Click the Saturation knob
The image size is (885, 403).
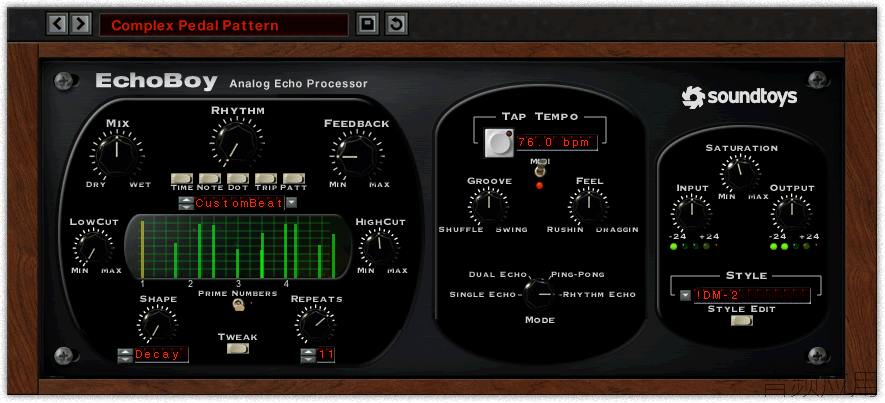pyautogui.click(x=740, y=173)
